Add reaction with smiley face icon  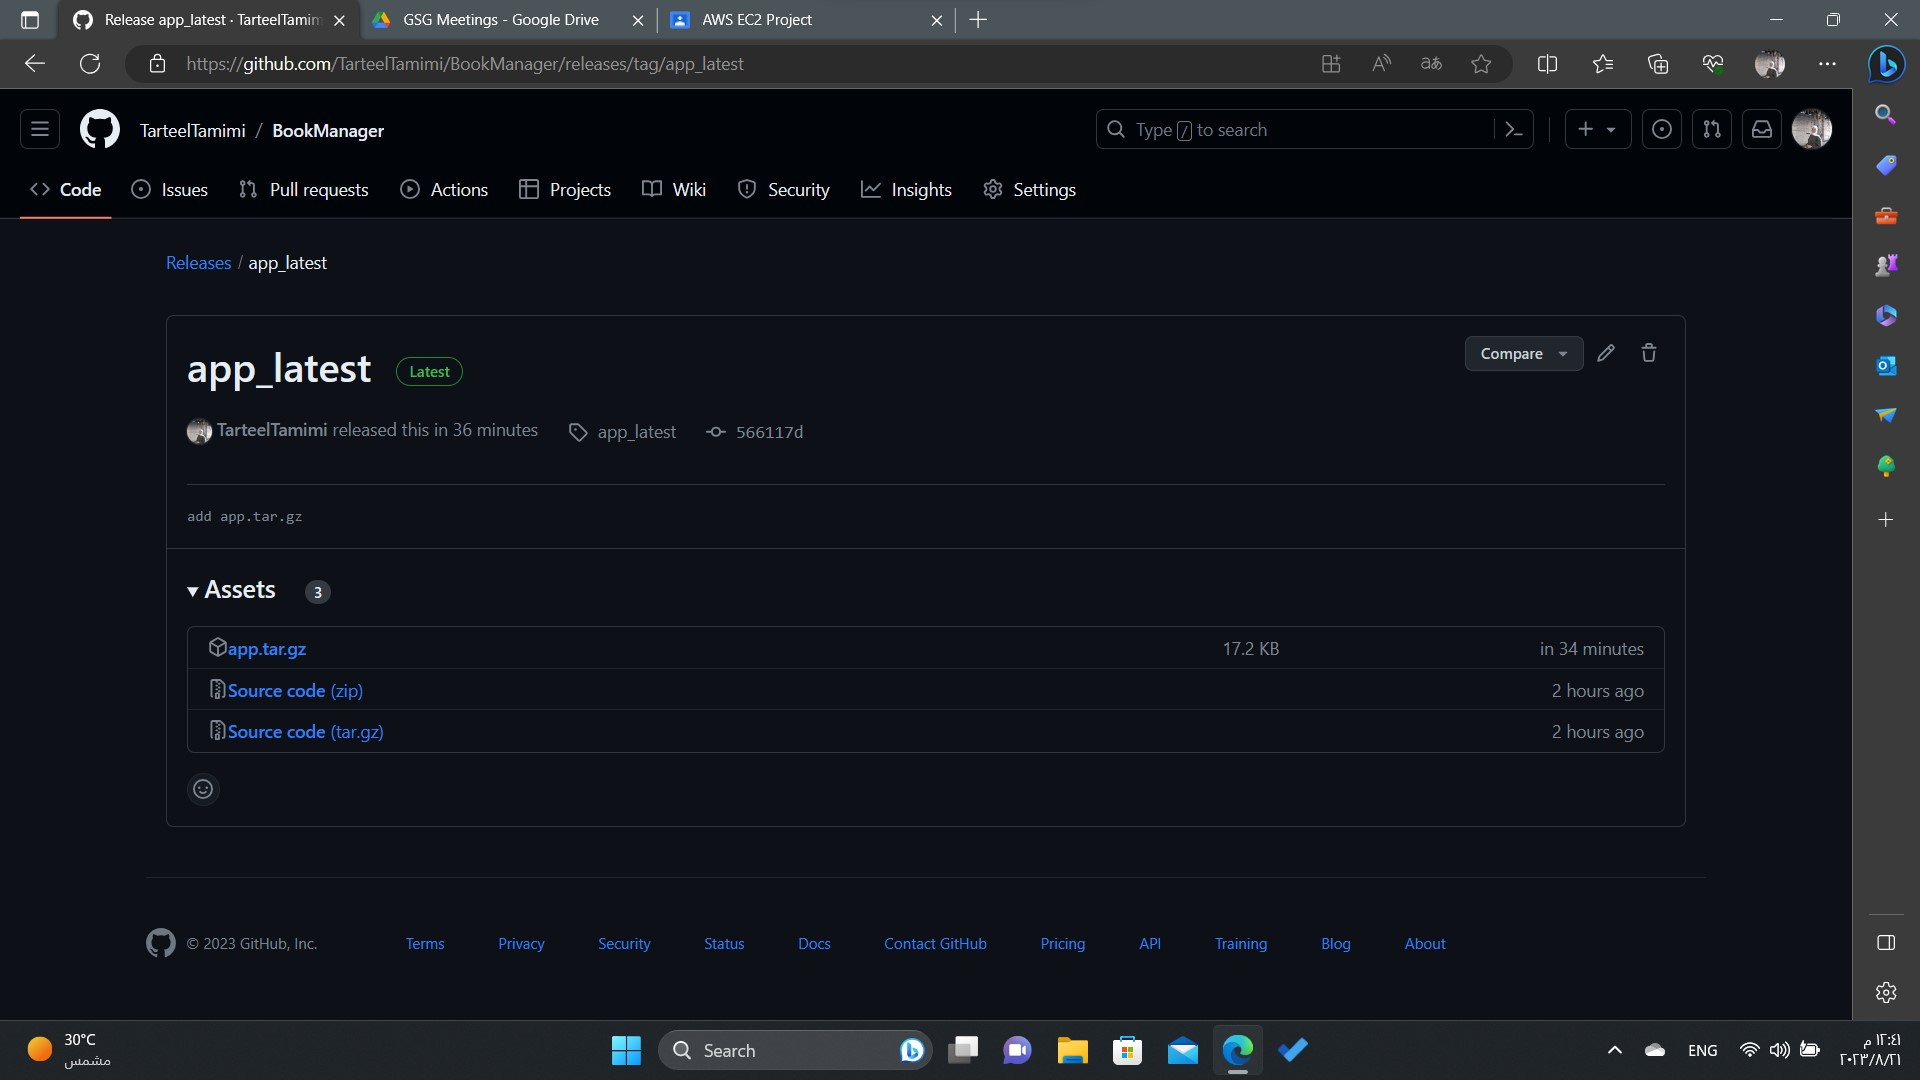[203, 789]
